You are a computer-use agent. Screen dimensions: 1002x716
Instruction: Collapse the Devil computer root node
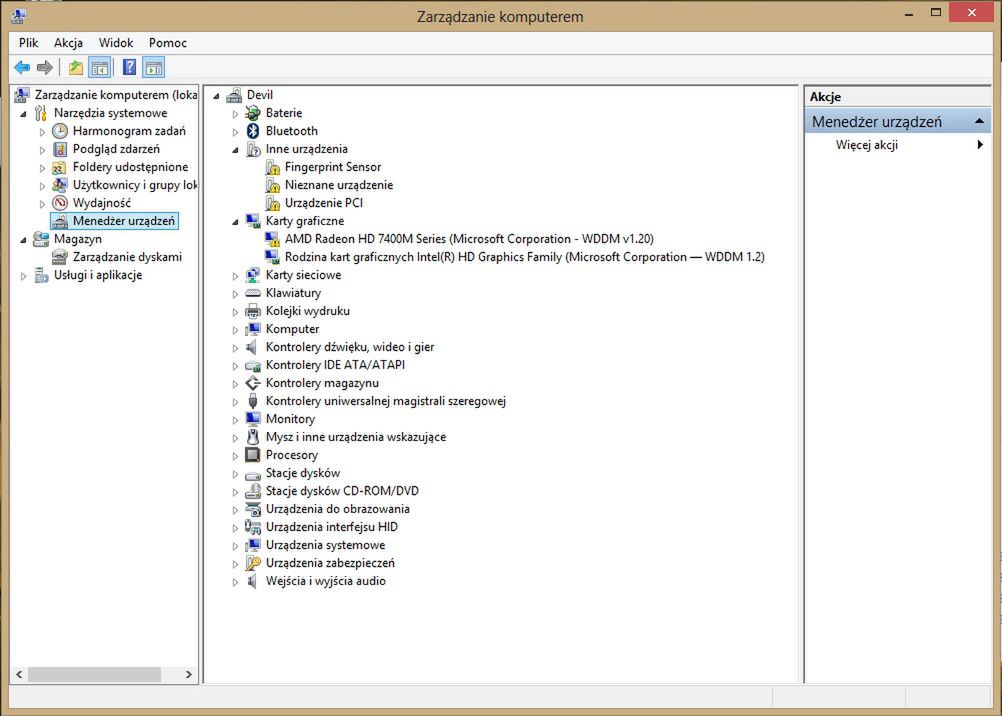tap(216, 96)
